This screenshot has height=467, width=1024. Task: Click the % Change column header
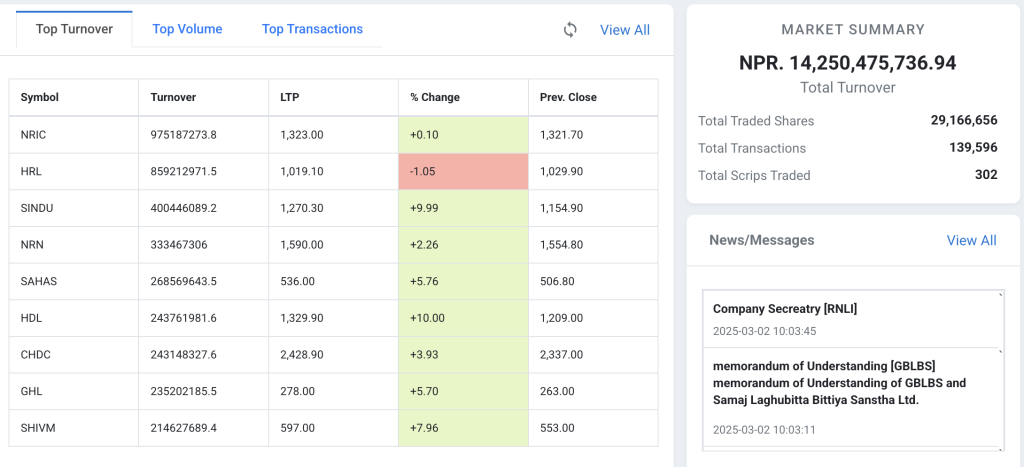click(435, 97)
